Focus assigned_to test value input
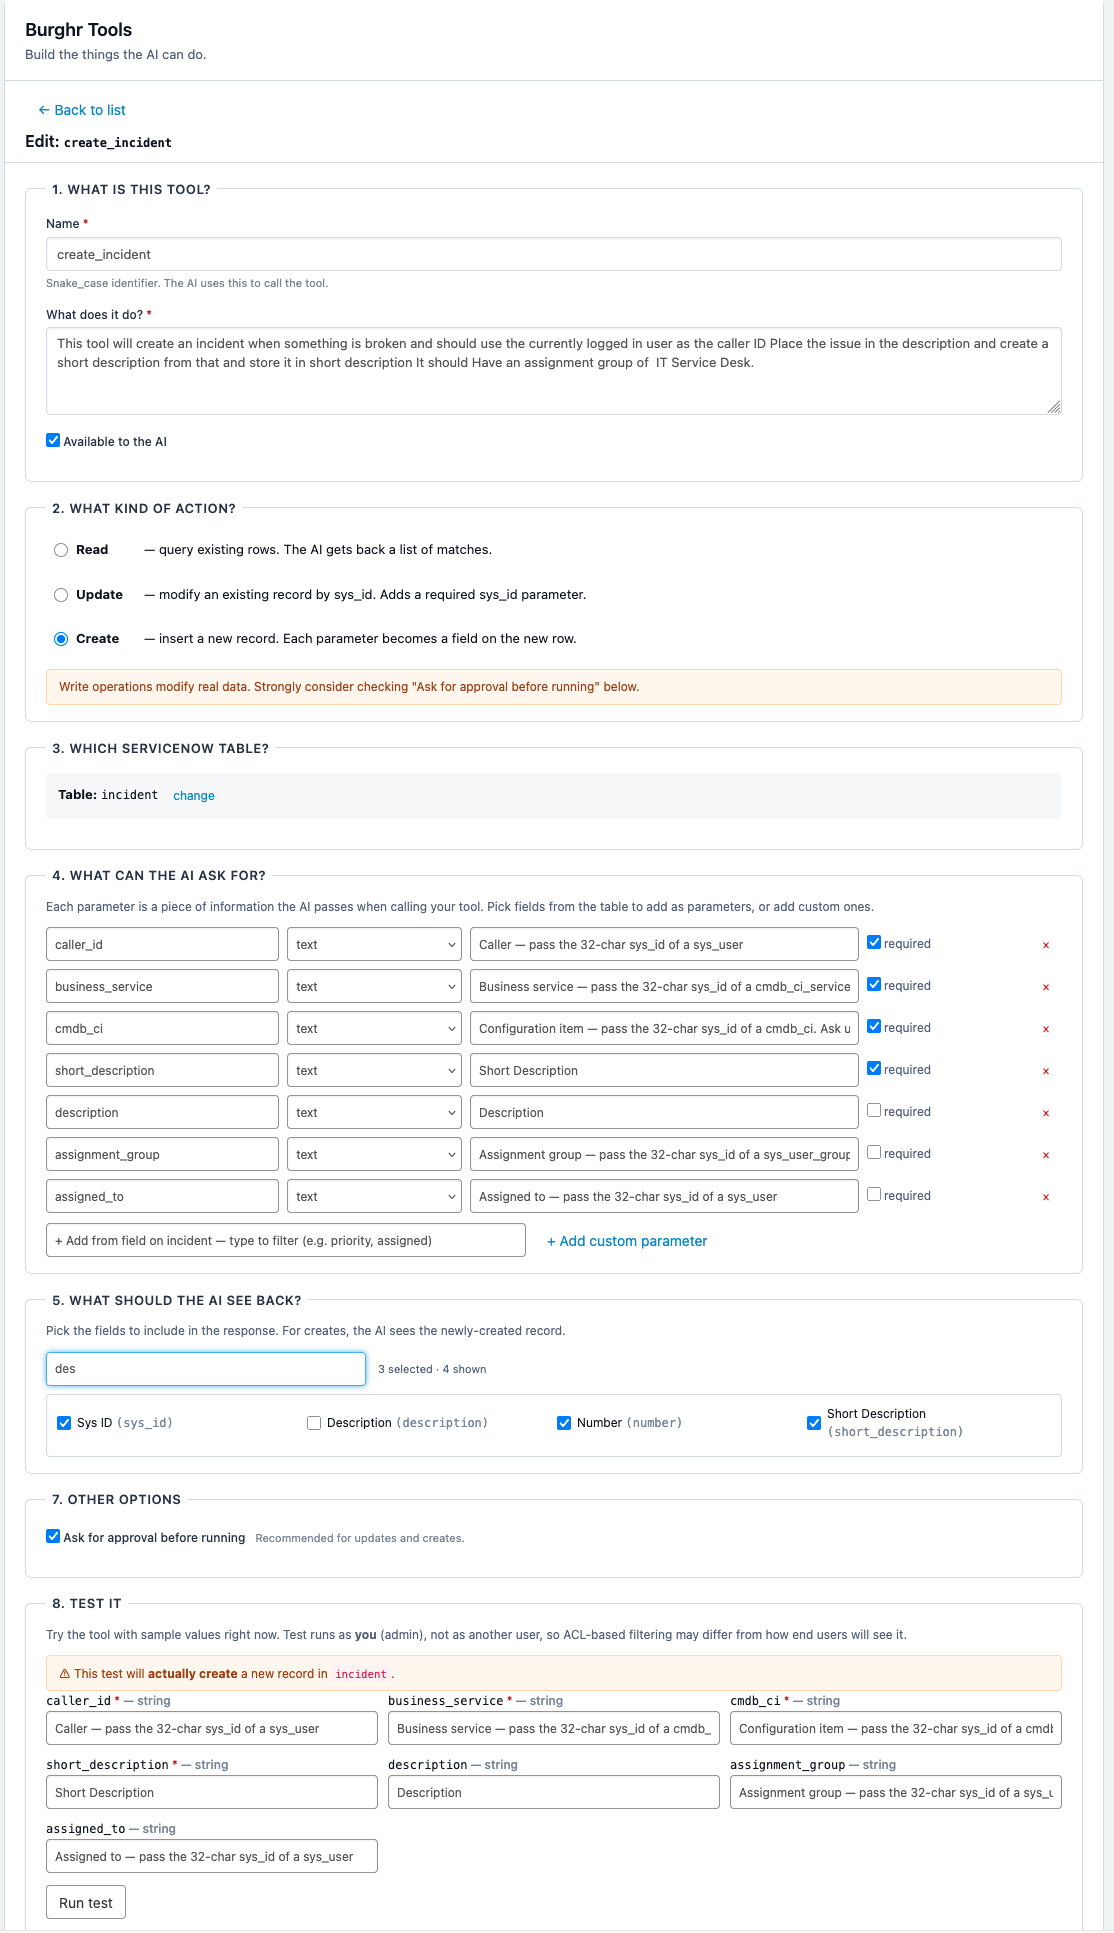 [x=212, y=1856]
